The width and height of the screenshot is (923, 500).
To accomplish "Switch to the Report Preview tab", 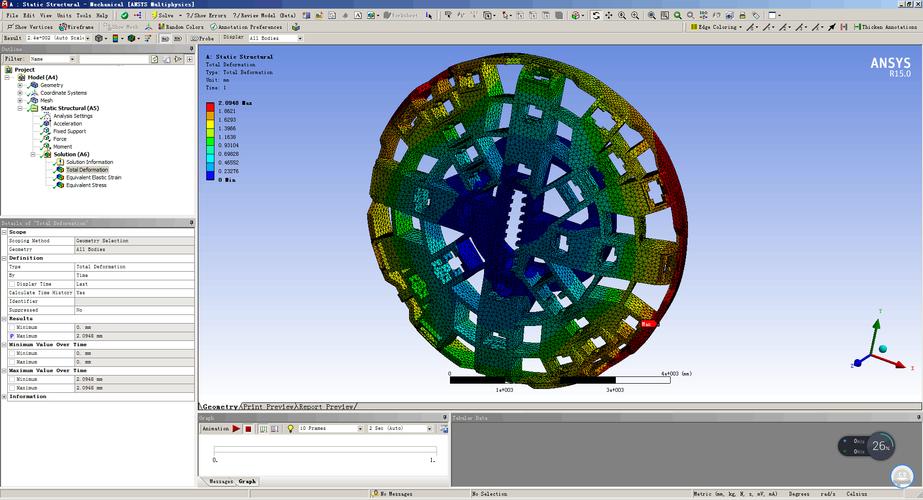I will (326, 406).
